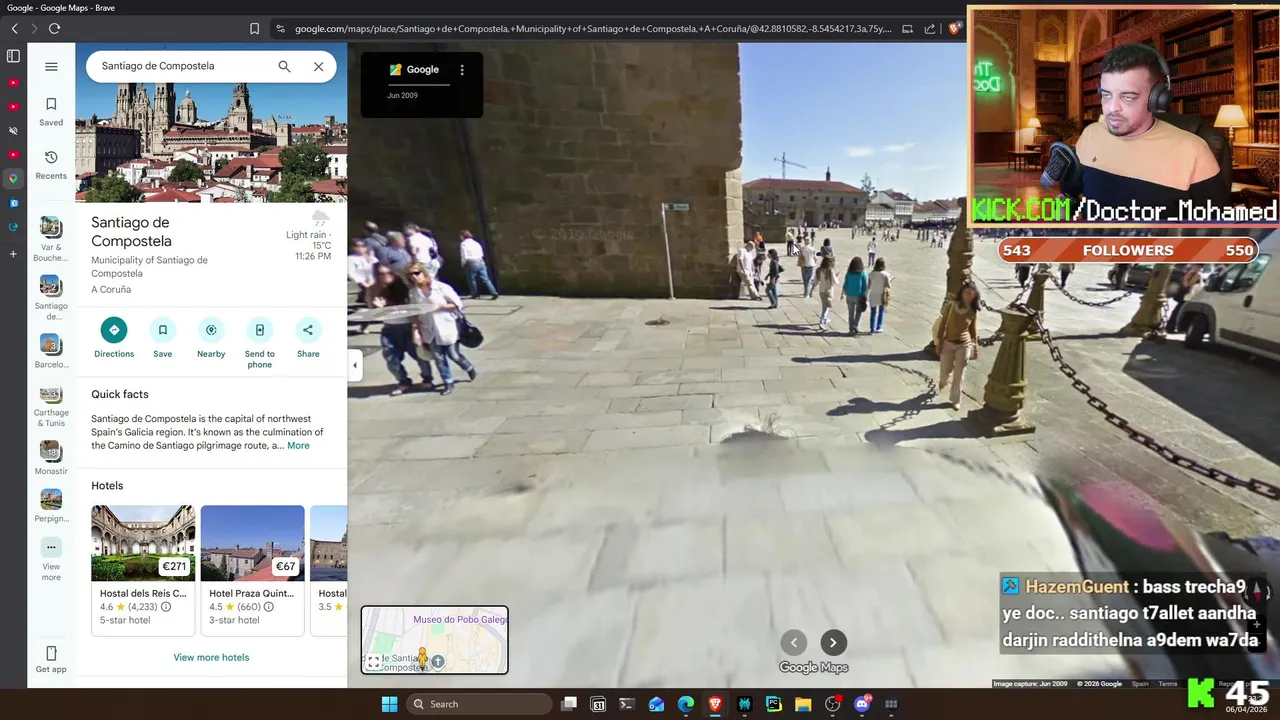The width and height of the screenshot is (1280, 720).
Task: Open the Hostal dos Reis Católicos hotel card
Action: click(x=143, y=570)
